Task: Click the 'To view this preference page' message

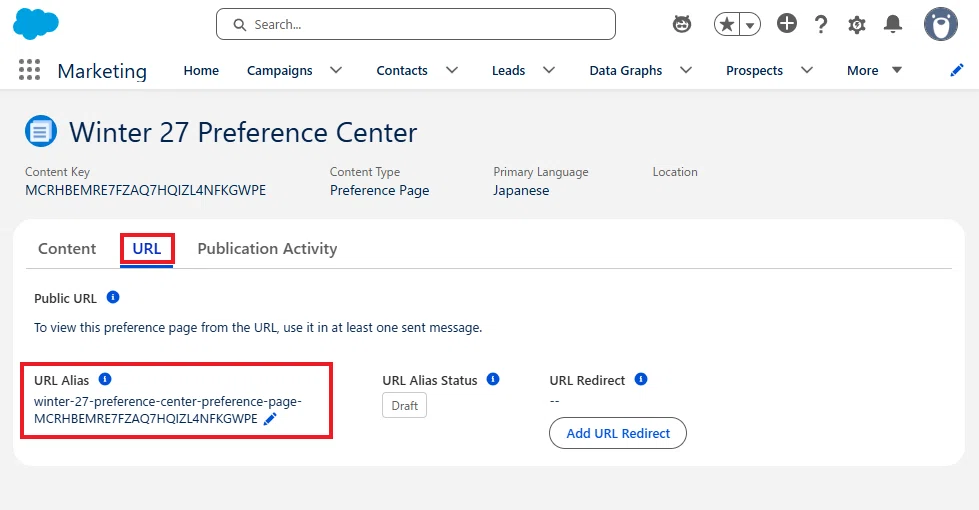Action: pos(258,328)
